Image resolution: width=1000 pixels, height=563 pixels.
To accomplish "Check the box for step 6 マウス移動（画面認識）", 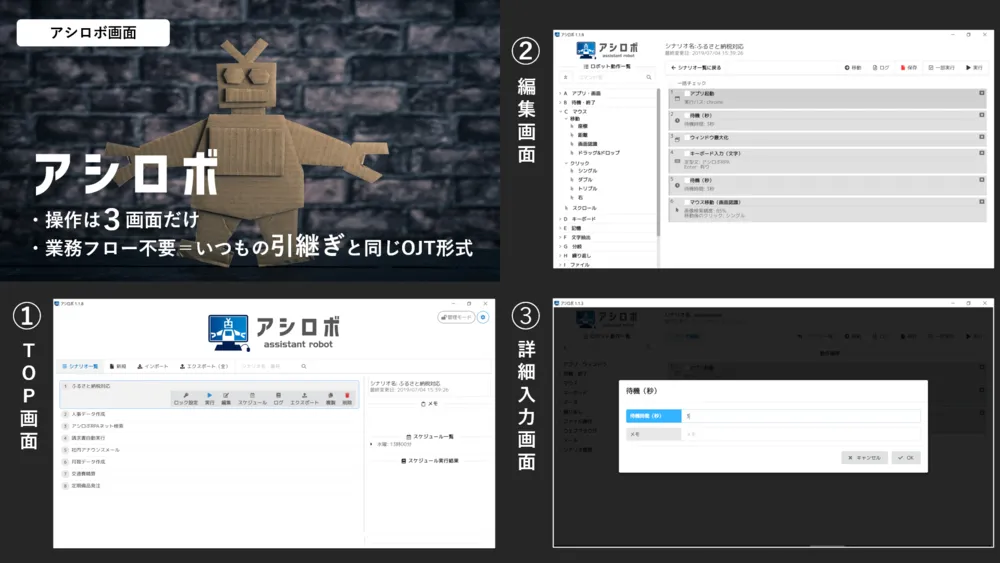I will 687,202.
